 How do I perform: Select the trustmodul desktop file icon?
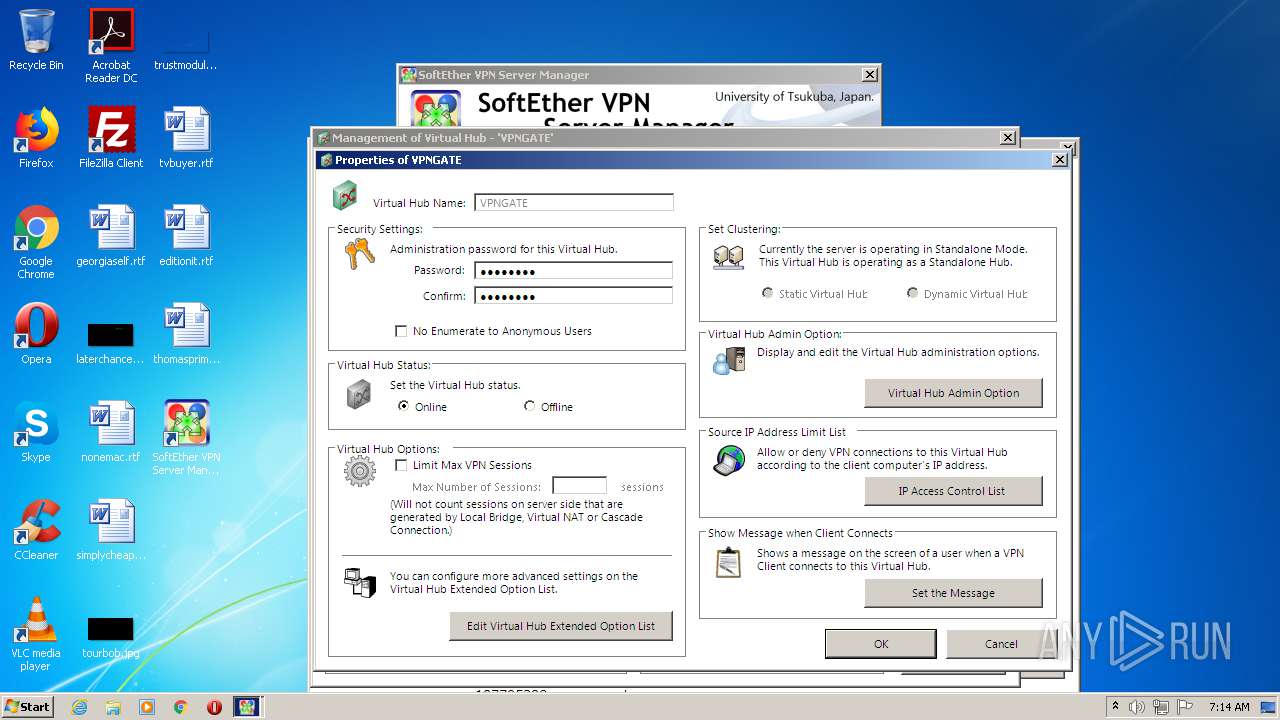click(x=186, y=48)
